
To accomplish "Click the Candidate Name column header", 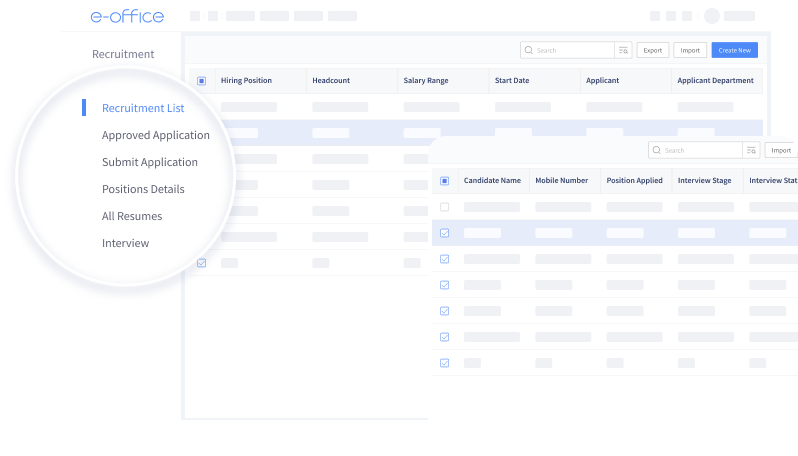I will click(x=492, y=180).
